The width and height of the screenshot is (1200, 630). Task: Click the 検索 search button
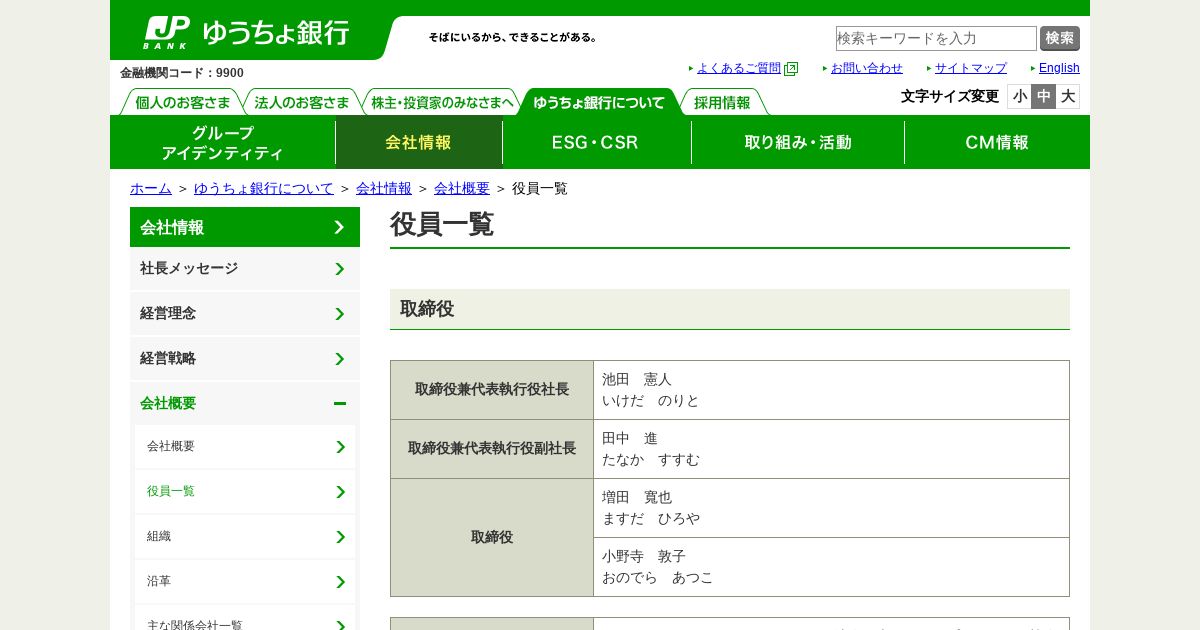pos(1060,38)
